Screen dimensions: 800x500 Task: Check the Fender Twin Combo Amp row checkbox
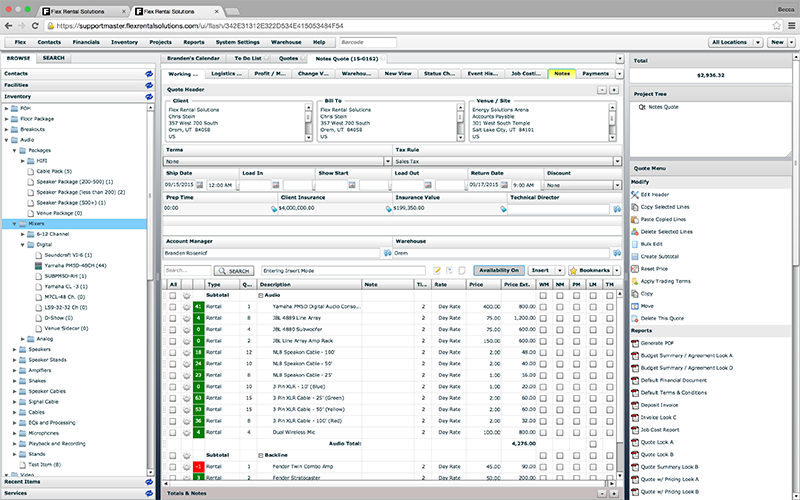[172, 467]
